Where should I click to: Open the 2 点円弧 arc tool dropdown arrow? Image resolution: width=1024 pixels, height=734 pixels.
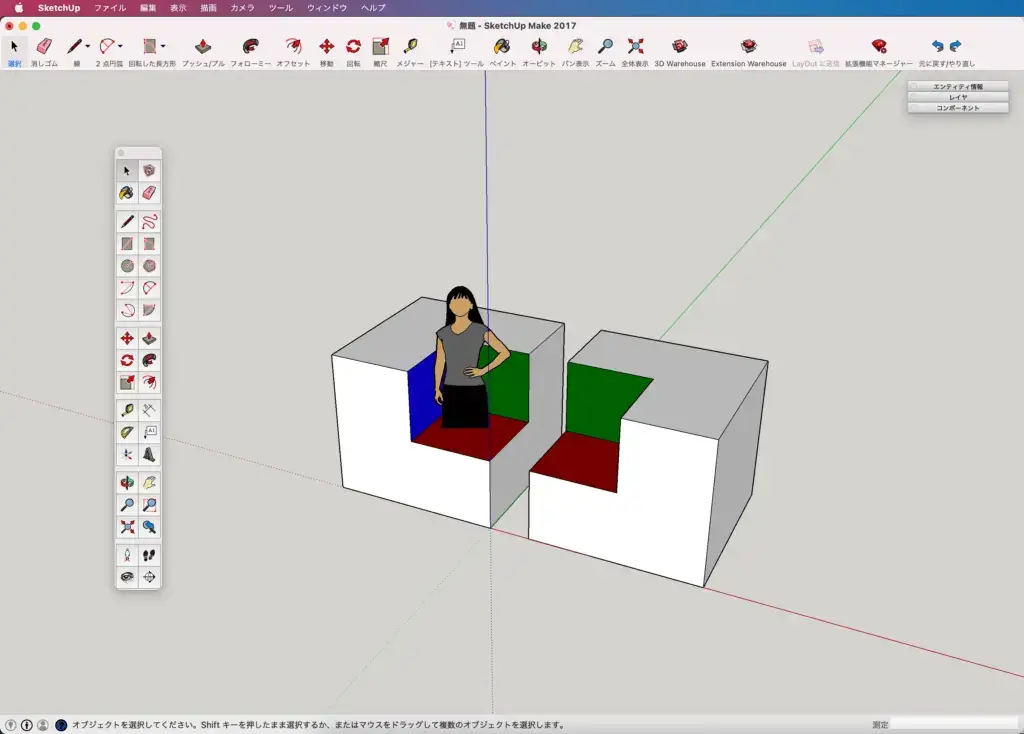[x=120, y=46]
